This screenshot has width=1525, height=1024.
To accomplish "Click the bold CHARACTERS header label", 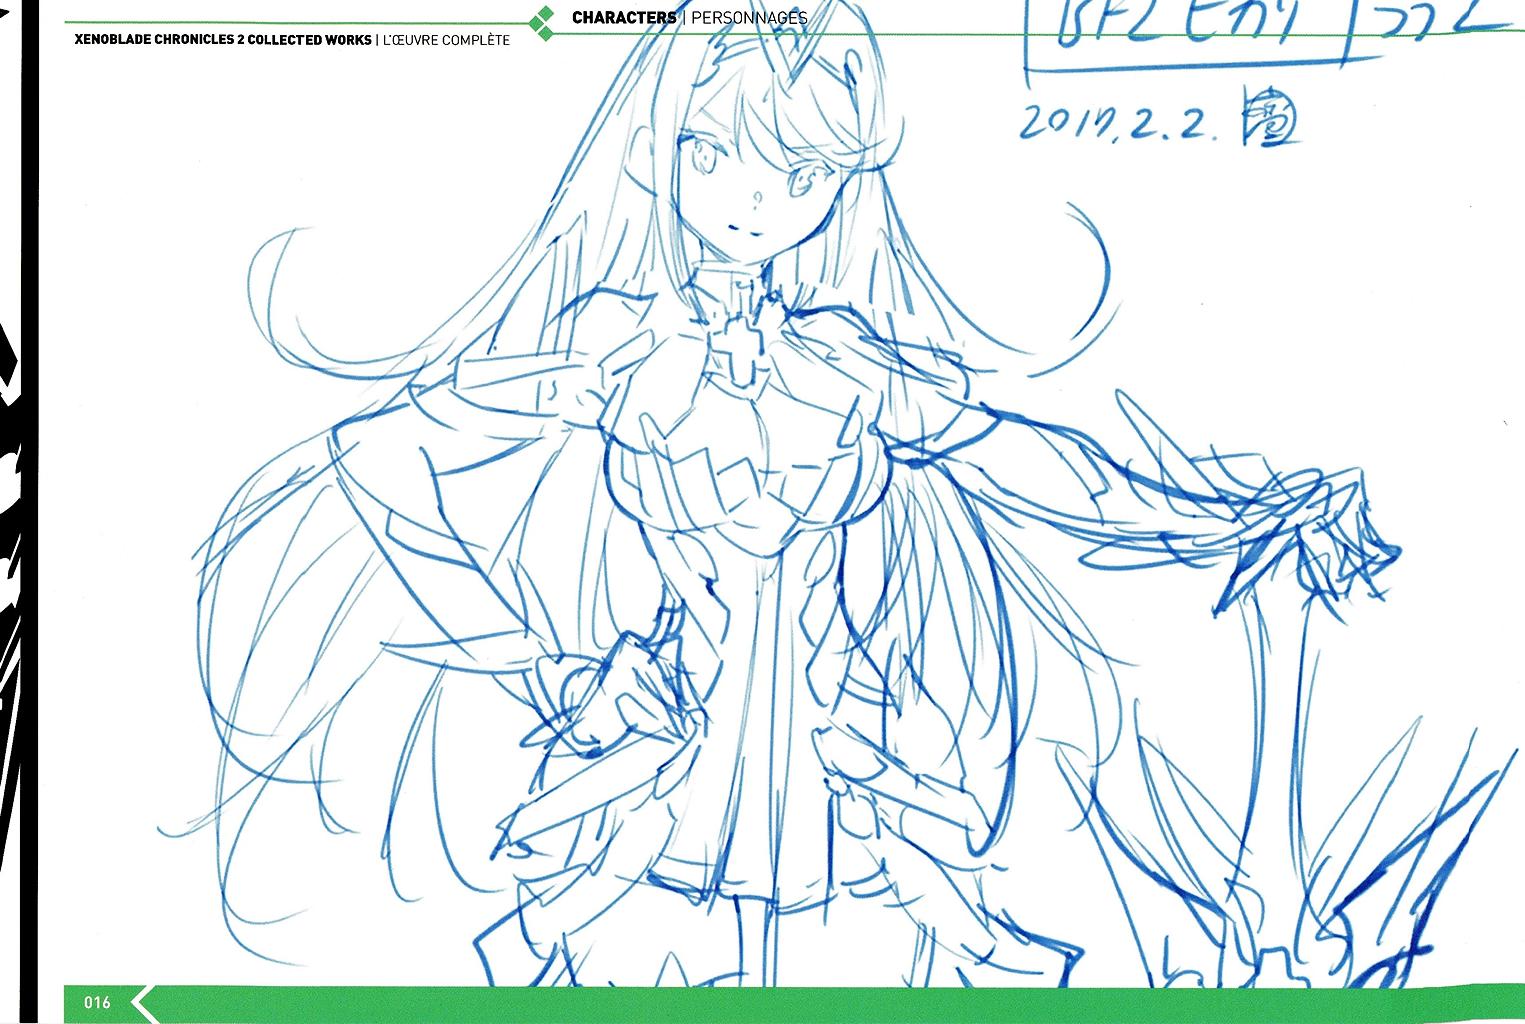I will pyautogui.click(x=624, y=18).
